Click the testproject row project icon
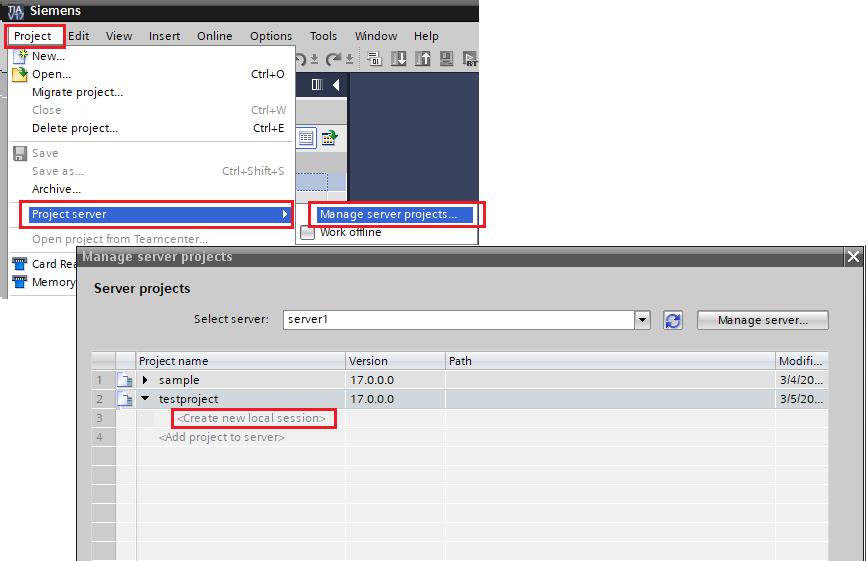 coord(125,399)
